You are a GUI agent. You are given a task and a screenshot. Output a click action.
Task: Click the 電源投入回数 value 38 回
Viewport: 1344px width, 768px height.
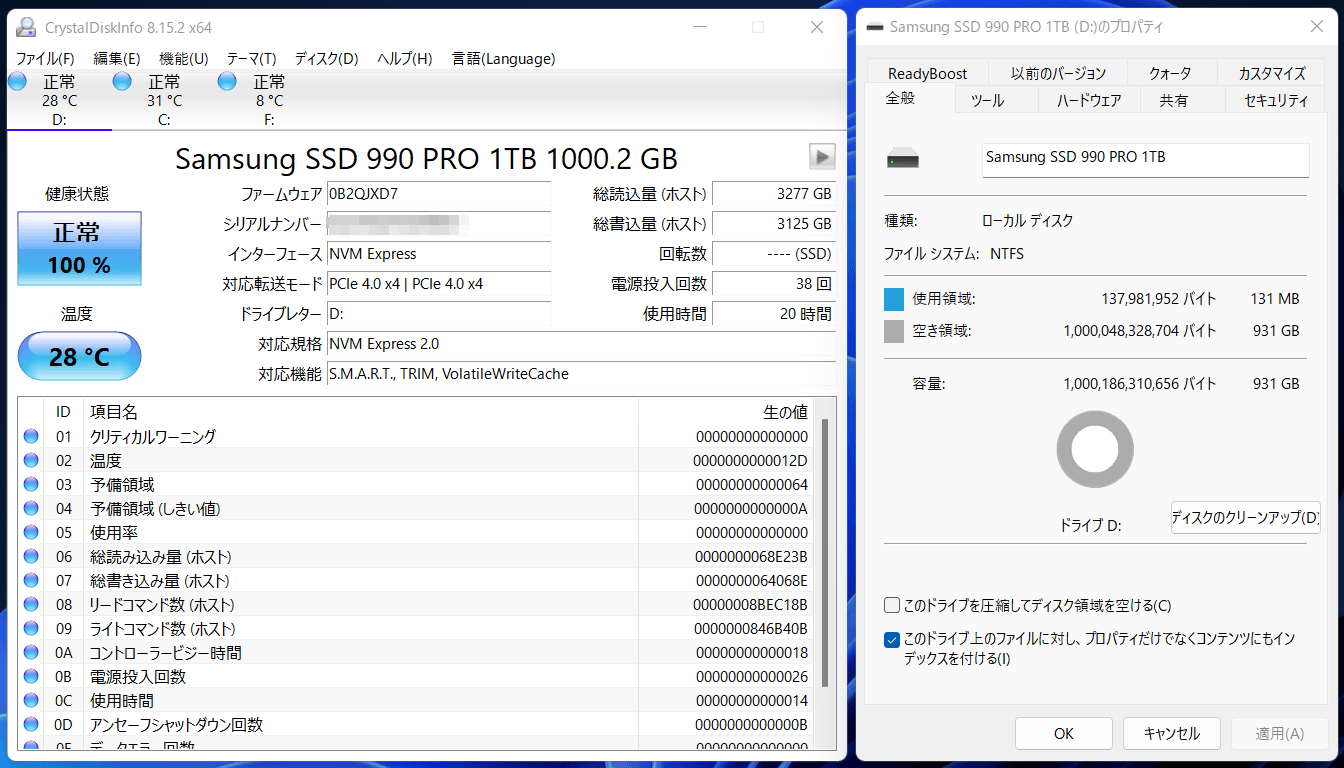(x=774, y=284)
